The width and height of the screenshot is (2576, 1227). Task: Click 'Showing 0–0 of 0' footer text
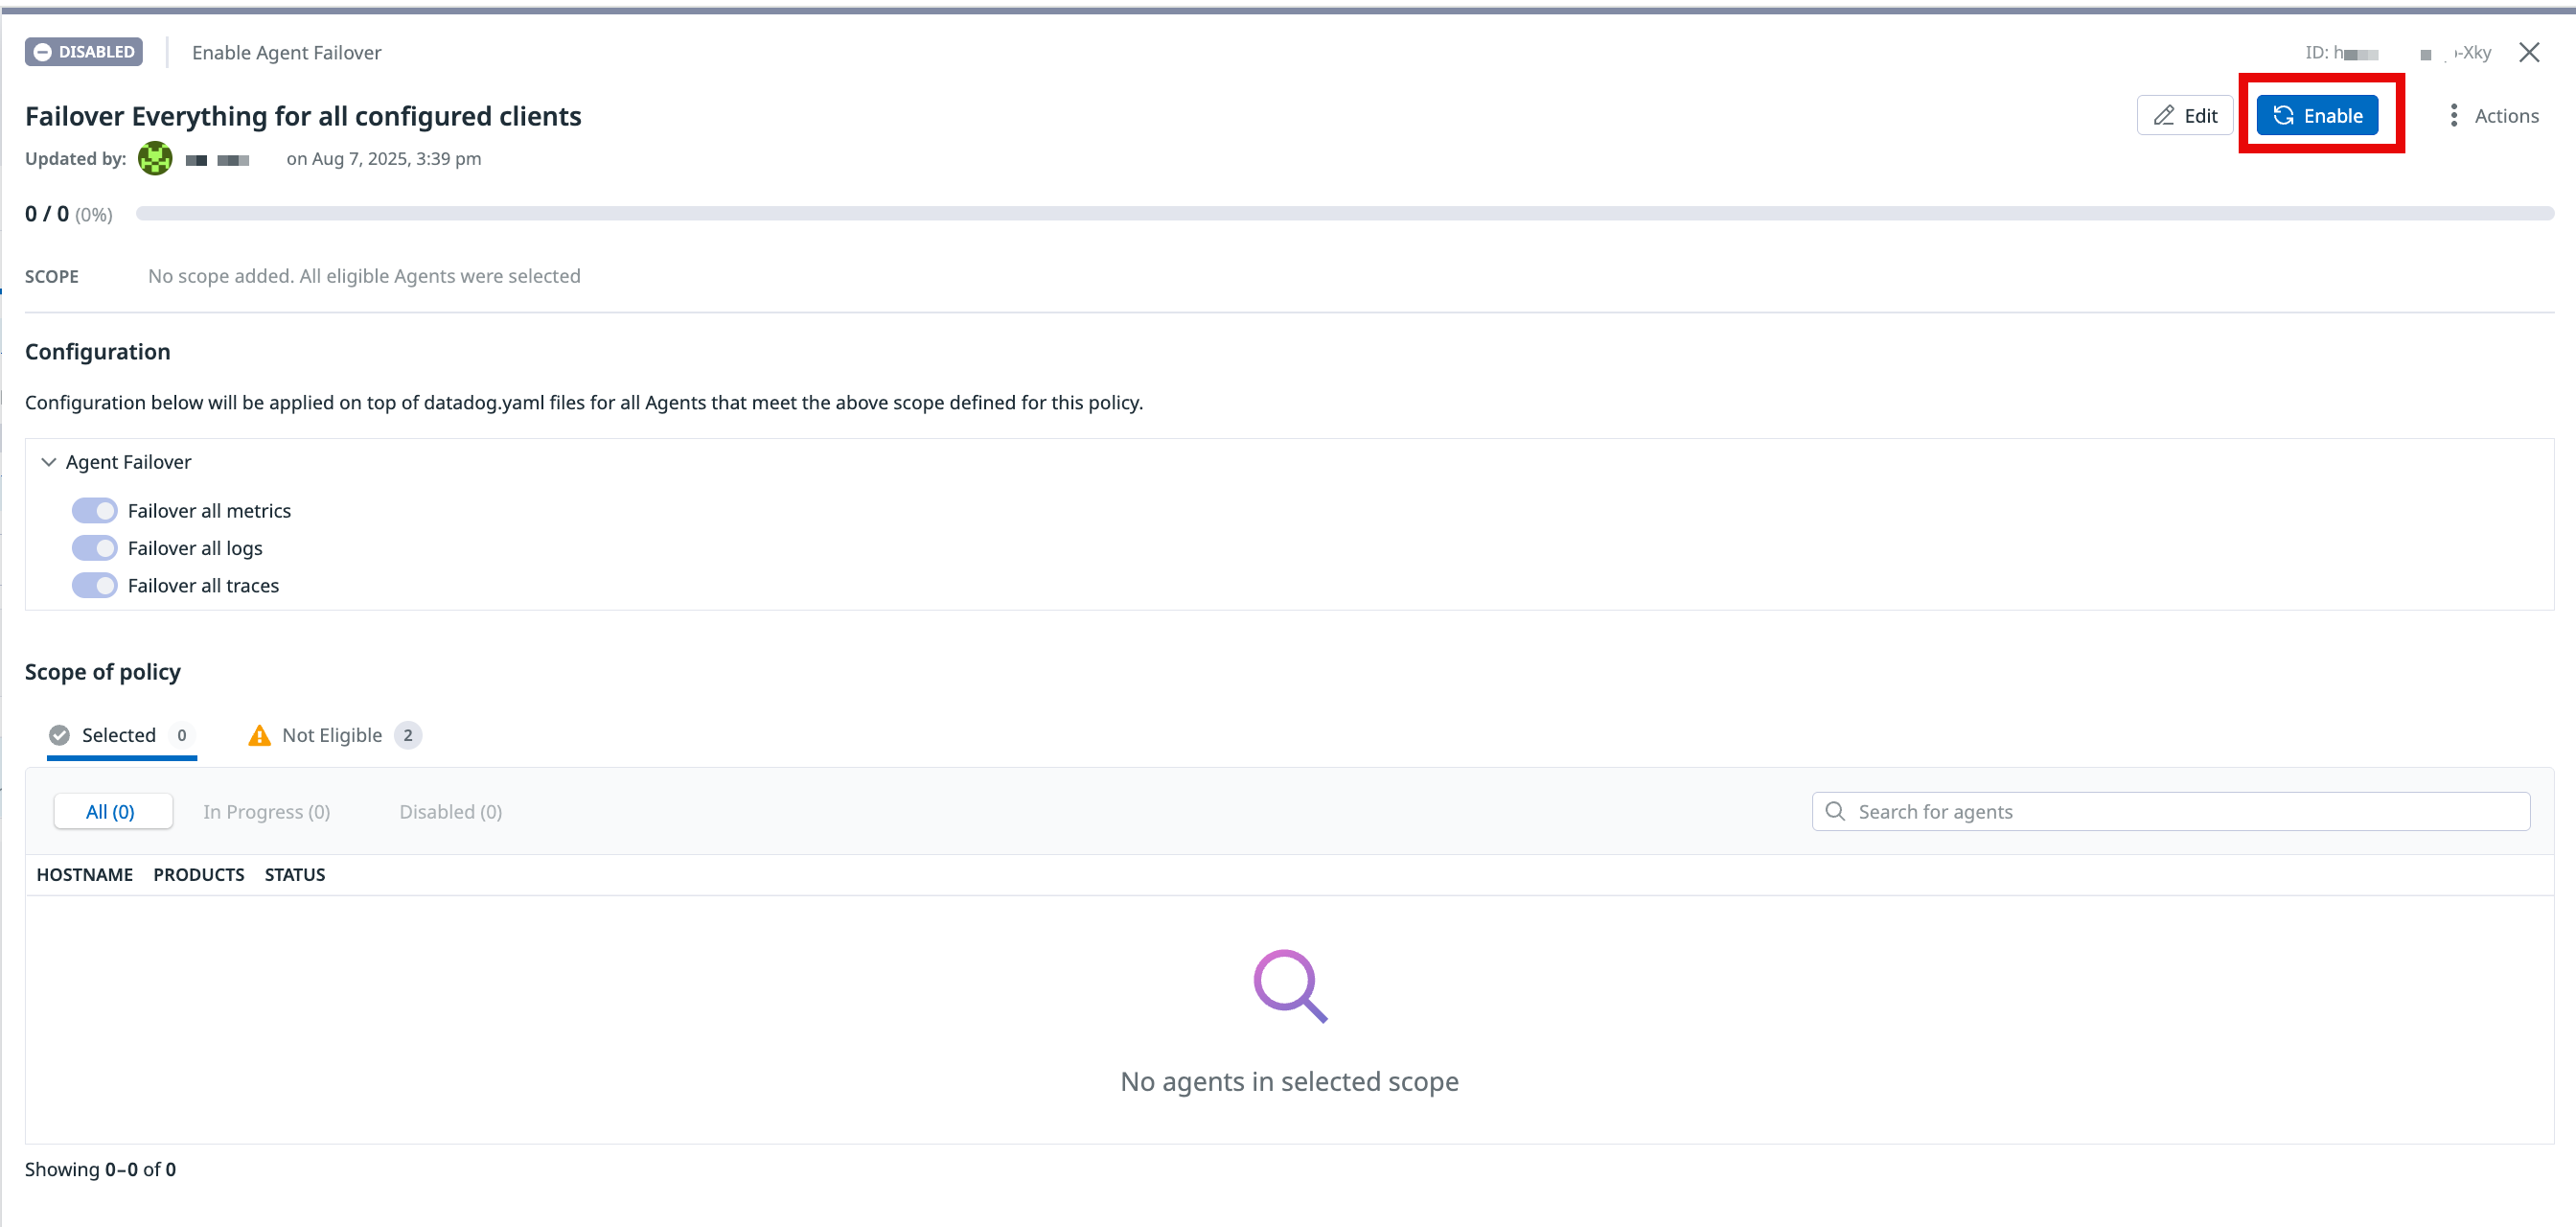tap(101, 1170)
